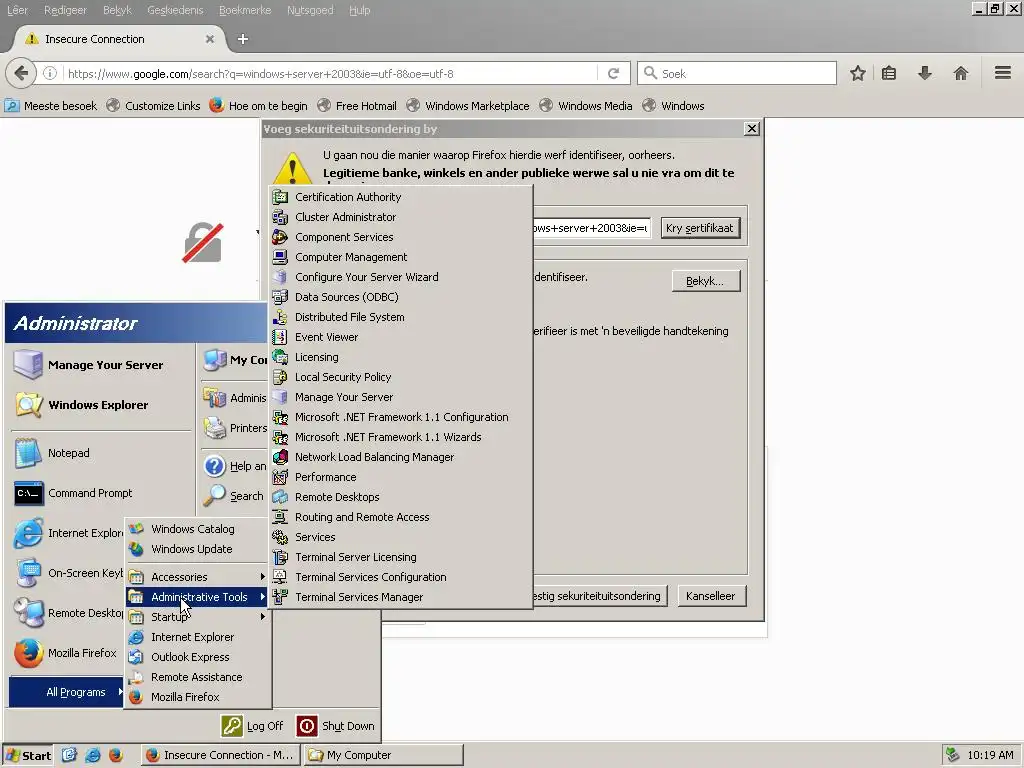Click the Start button
Image resolution: width=1024 pixels, height=768 pixels.
tap(28, 755)
